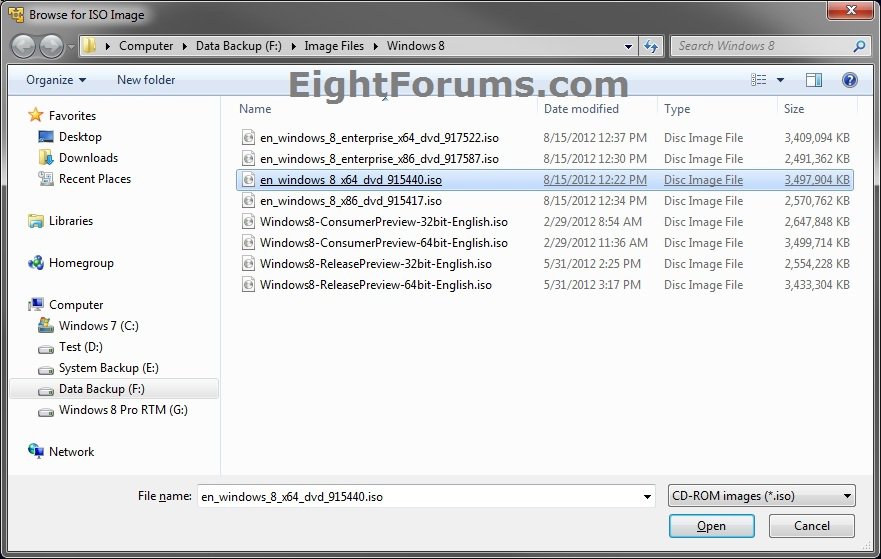Click the Network icon
881x559 pixels.
35,451
